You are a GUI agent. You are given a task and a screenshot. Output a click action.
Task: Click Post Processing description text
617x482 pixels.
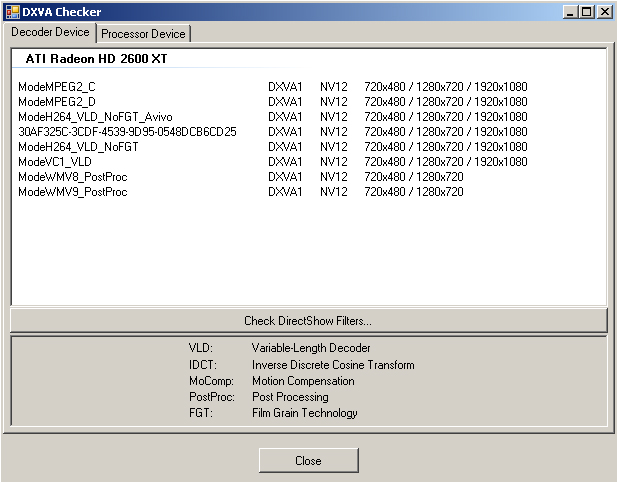[x=290, y=397]
